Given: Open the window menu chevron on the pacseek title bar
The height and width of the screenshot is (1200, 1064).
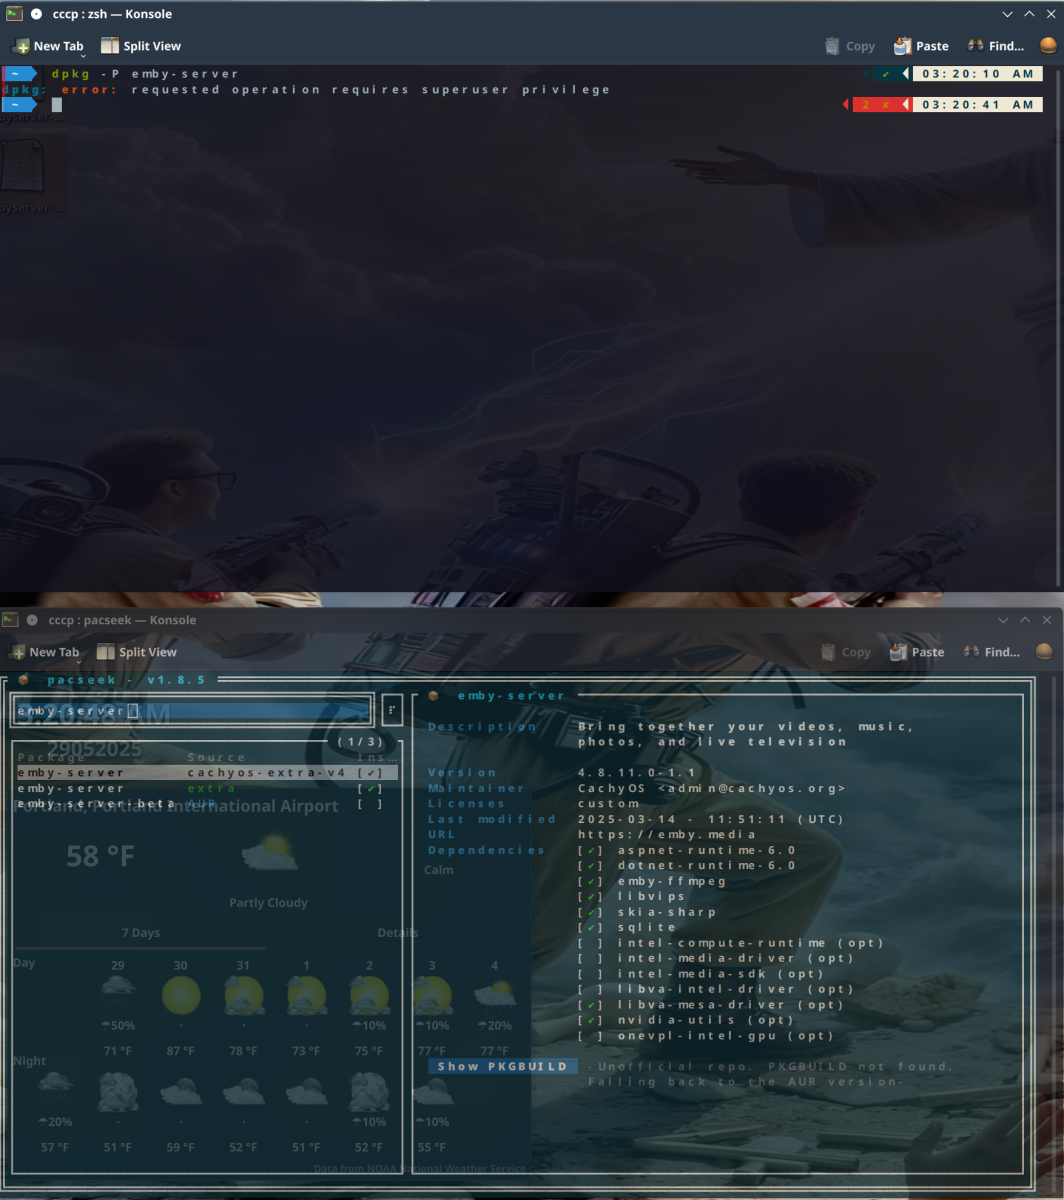Looking at the screenshot, I should 1003,620.
